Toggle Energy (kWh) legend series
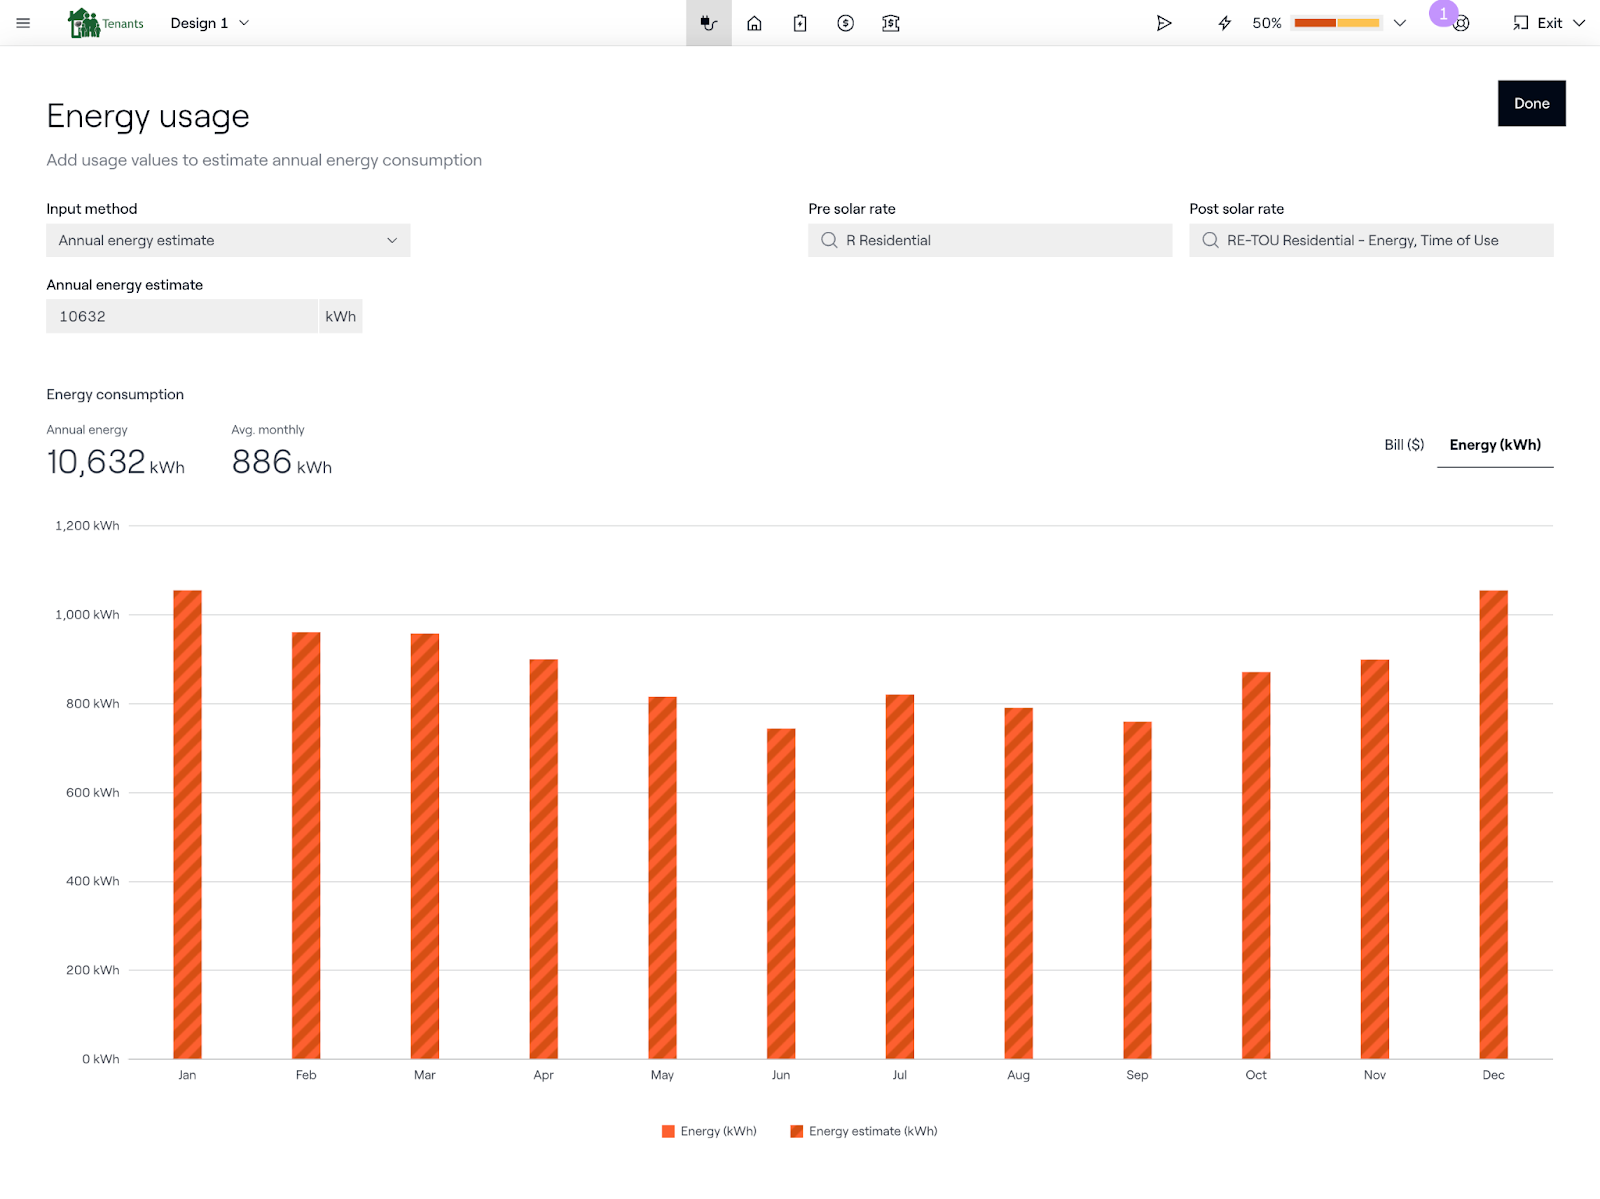The image size is (1600, 1199). pos(709,1131)
